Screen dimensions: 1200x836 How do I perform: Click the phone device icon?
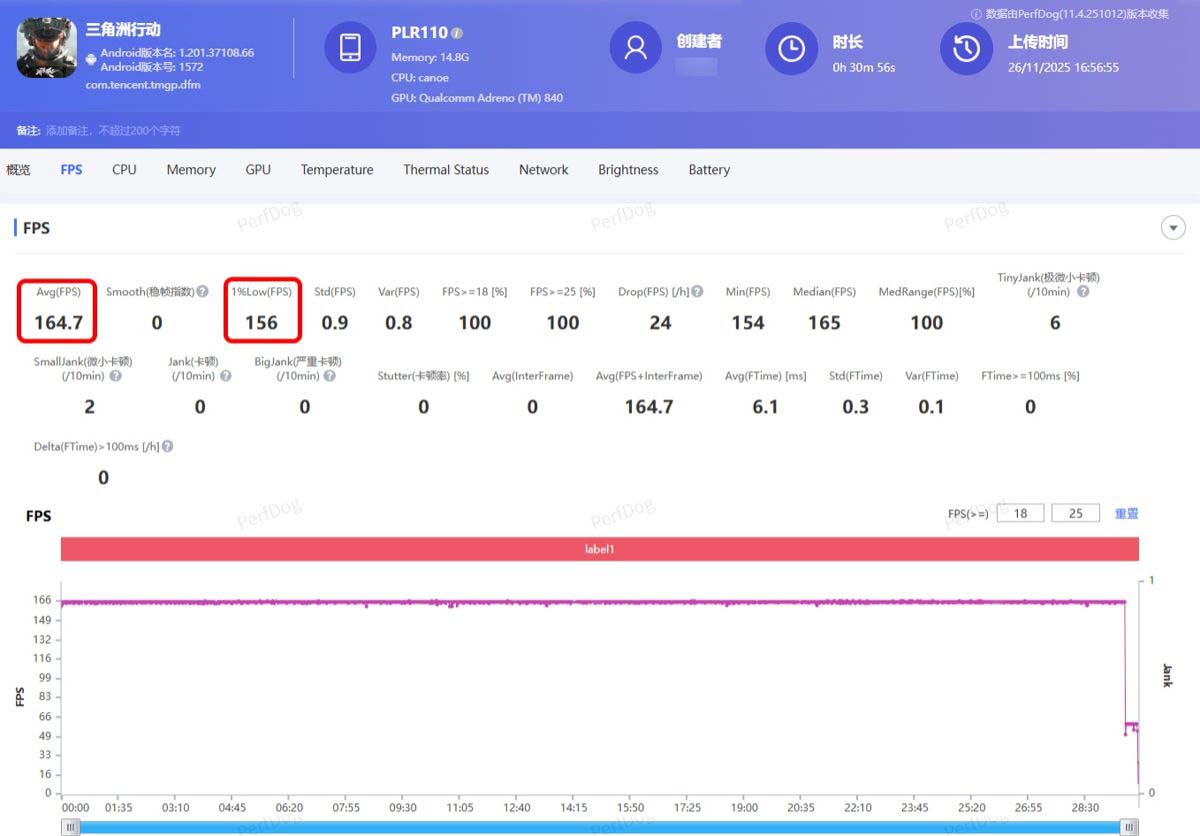(350, 47)
